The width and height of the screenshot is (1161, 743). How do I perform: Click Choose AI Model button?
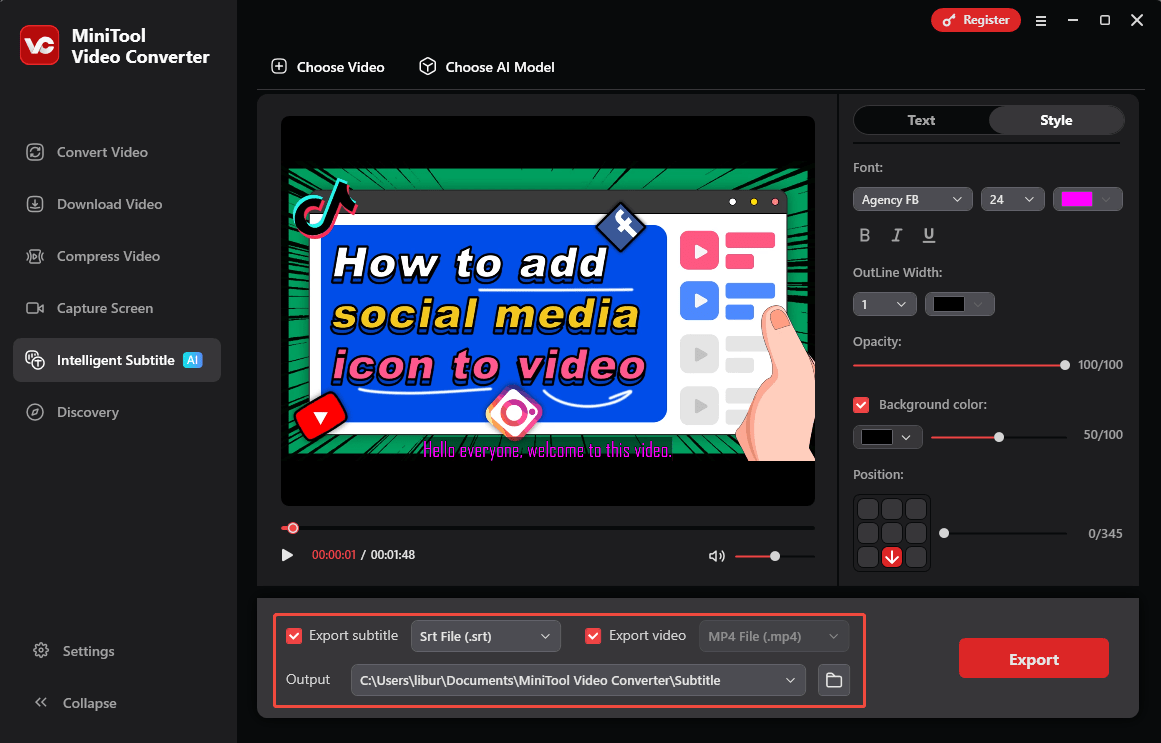(486, 67)
